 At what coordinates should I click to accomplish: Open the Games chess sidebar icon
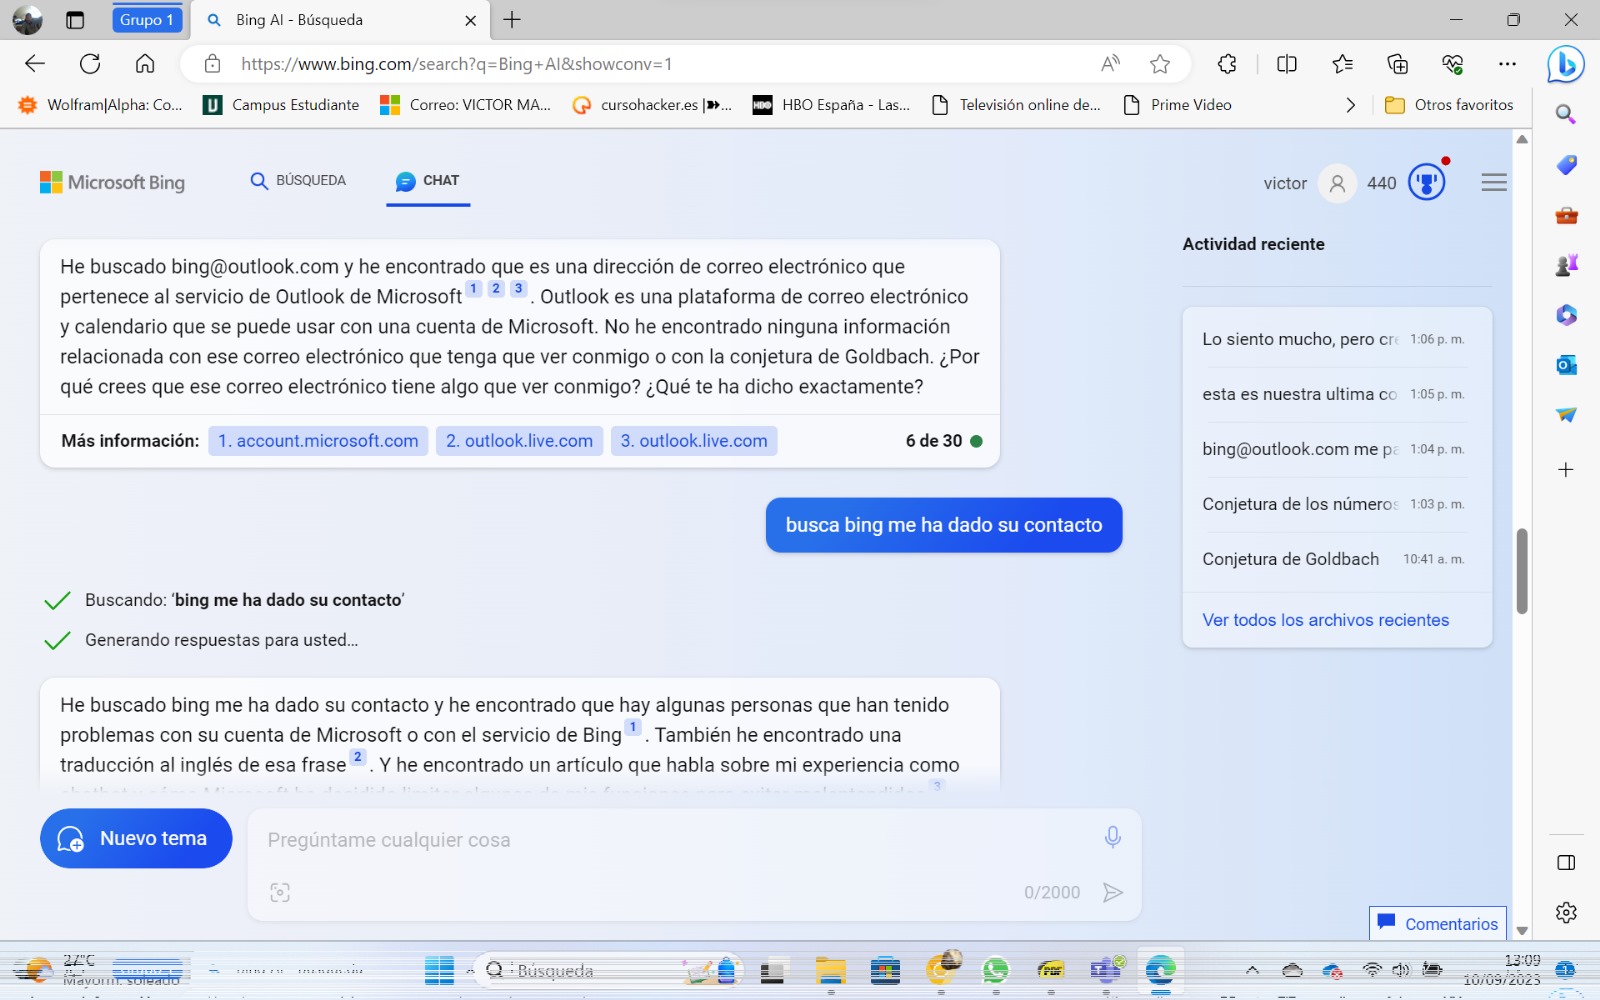point(1566,265)
